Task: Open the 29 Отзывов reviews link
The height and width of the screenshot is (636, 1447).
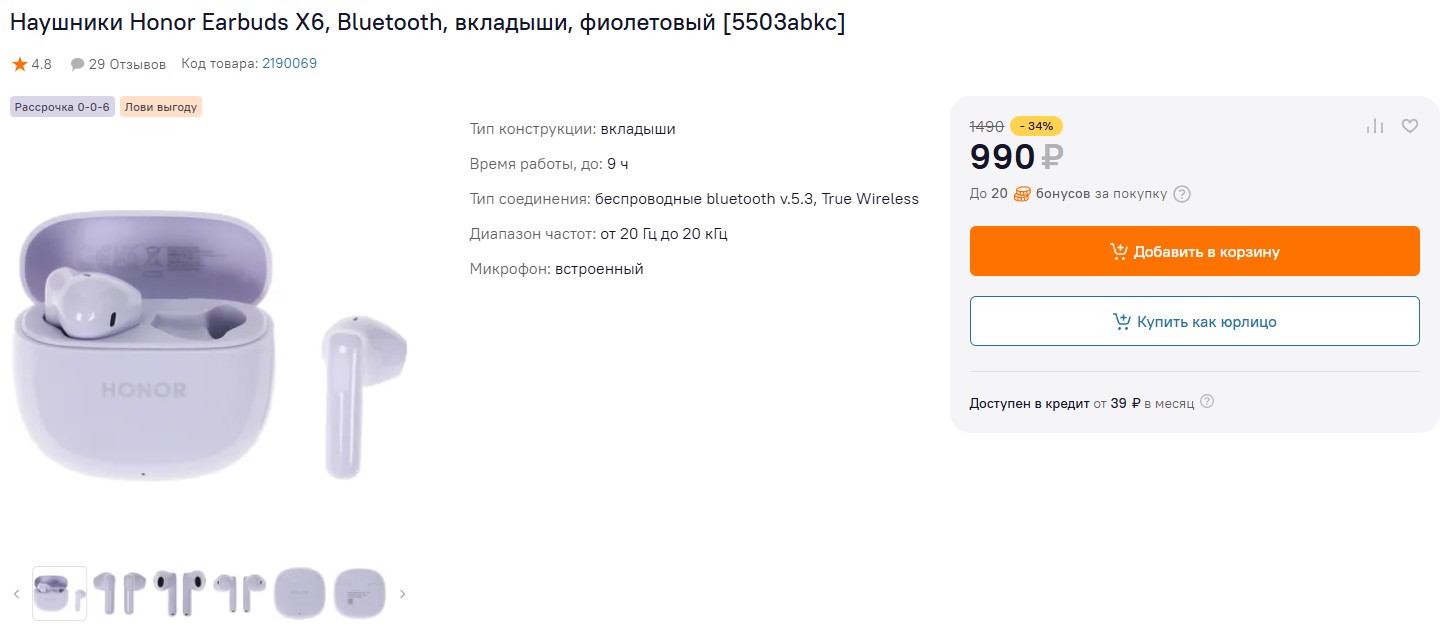Action: 127,64
